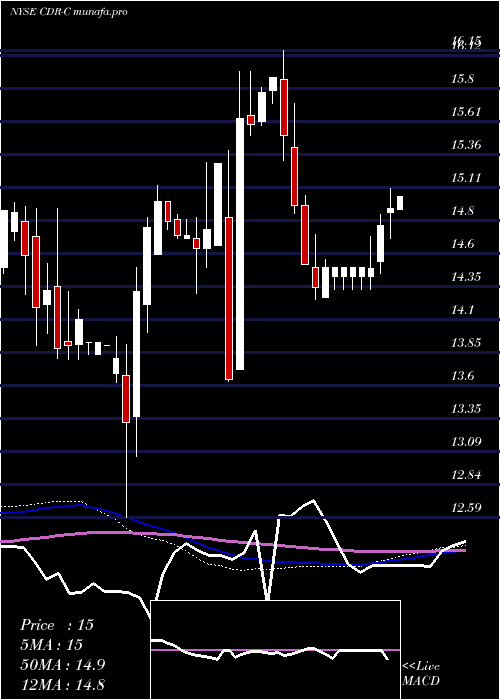
Task: Click the 15.61 price axis label
Action: click(466, 112)
